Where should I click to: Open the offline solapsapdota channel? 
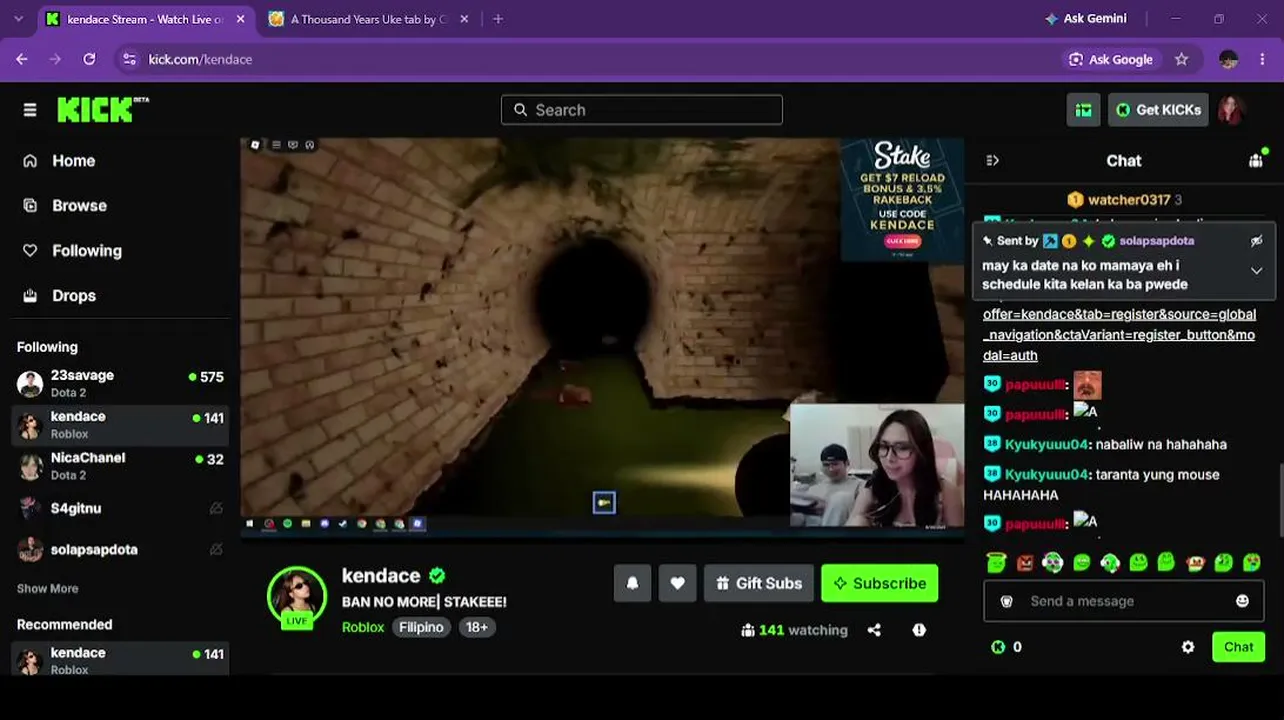[120, 549]
